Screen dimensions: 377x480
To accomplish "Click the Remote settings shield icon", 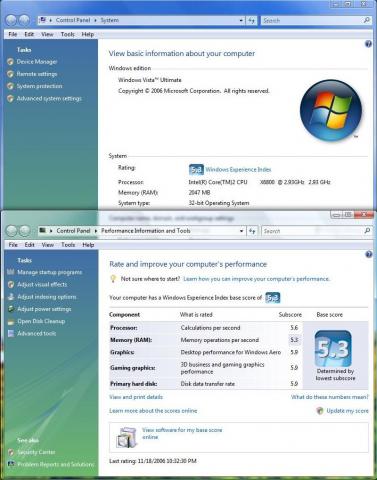I will coord(10,74).
